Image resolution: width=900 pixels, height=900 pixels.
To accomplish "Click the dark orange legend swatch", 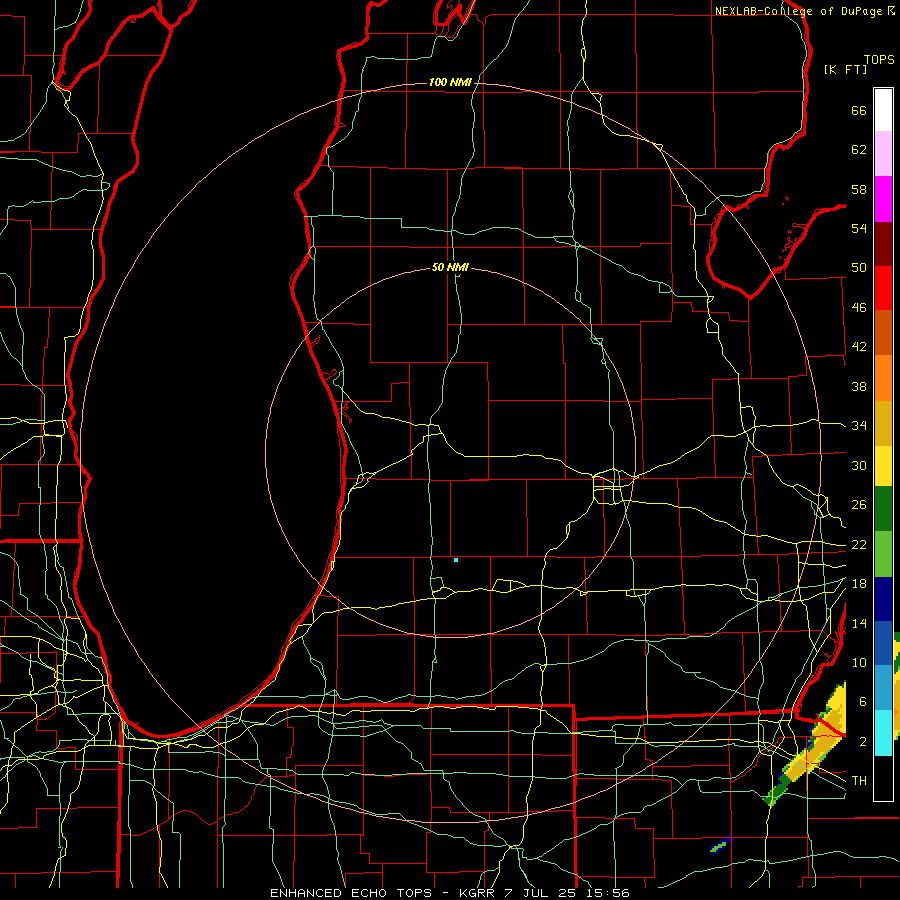I will pos(883,332).
